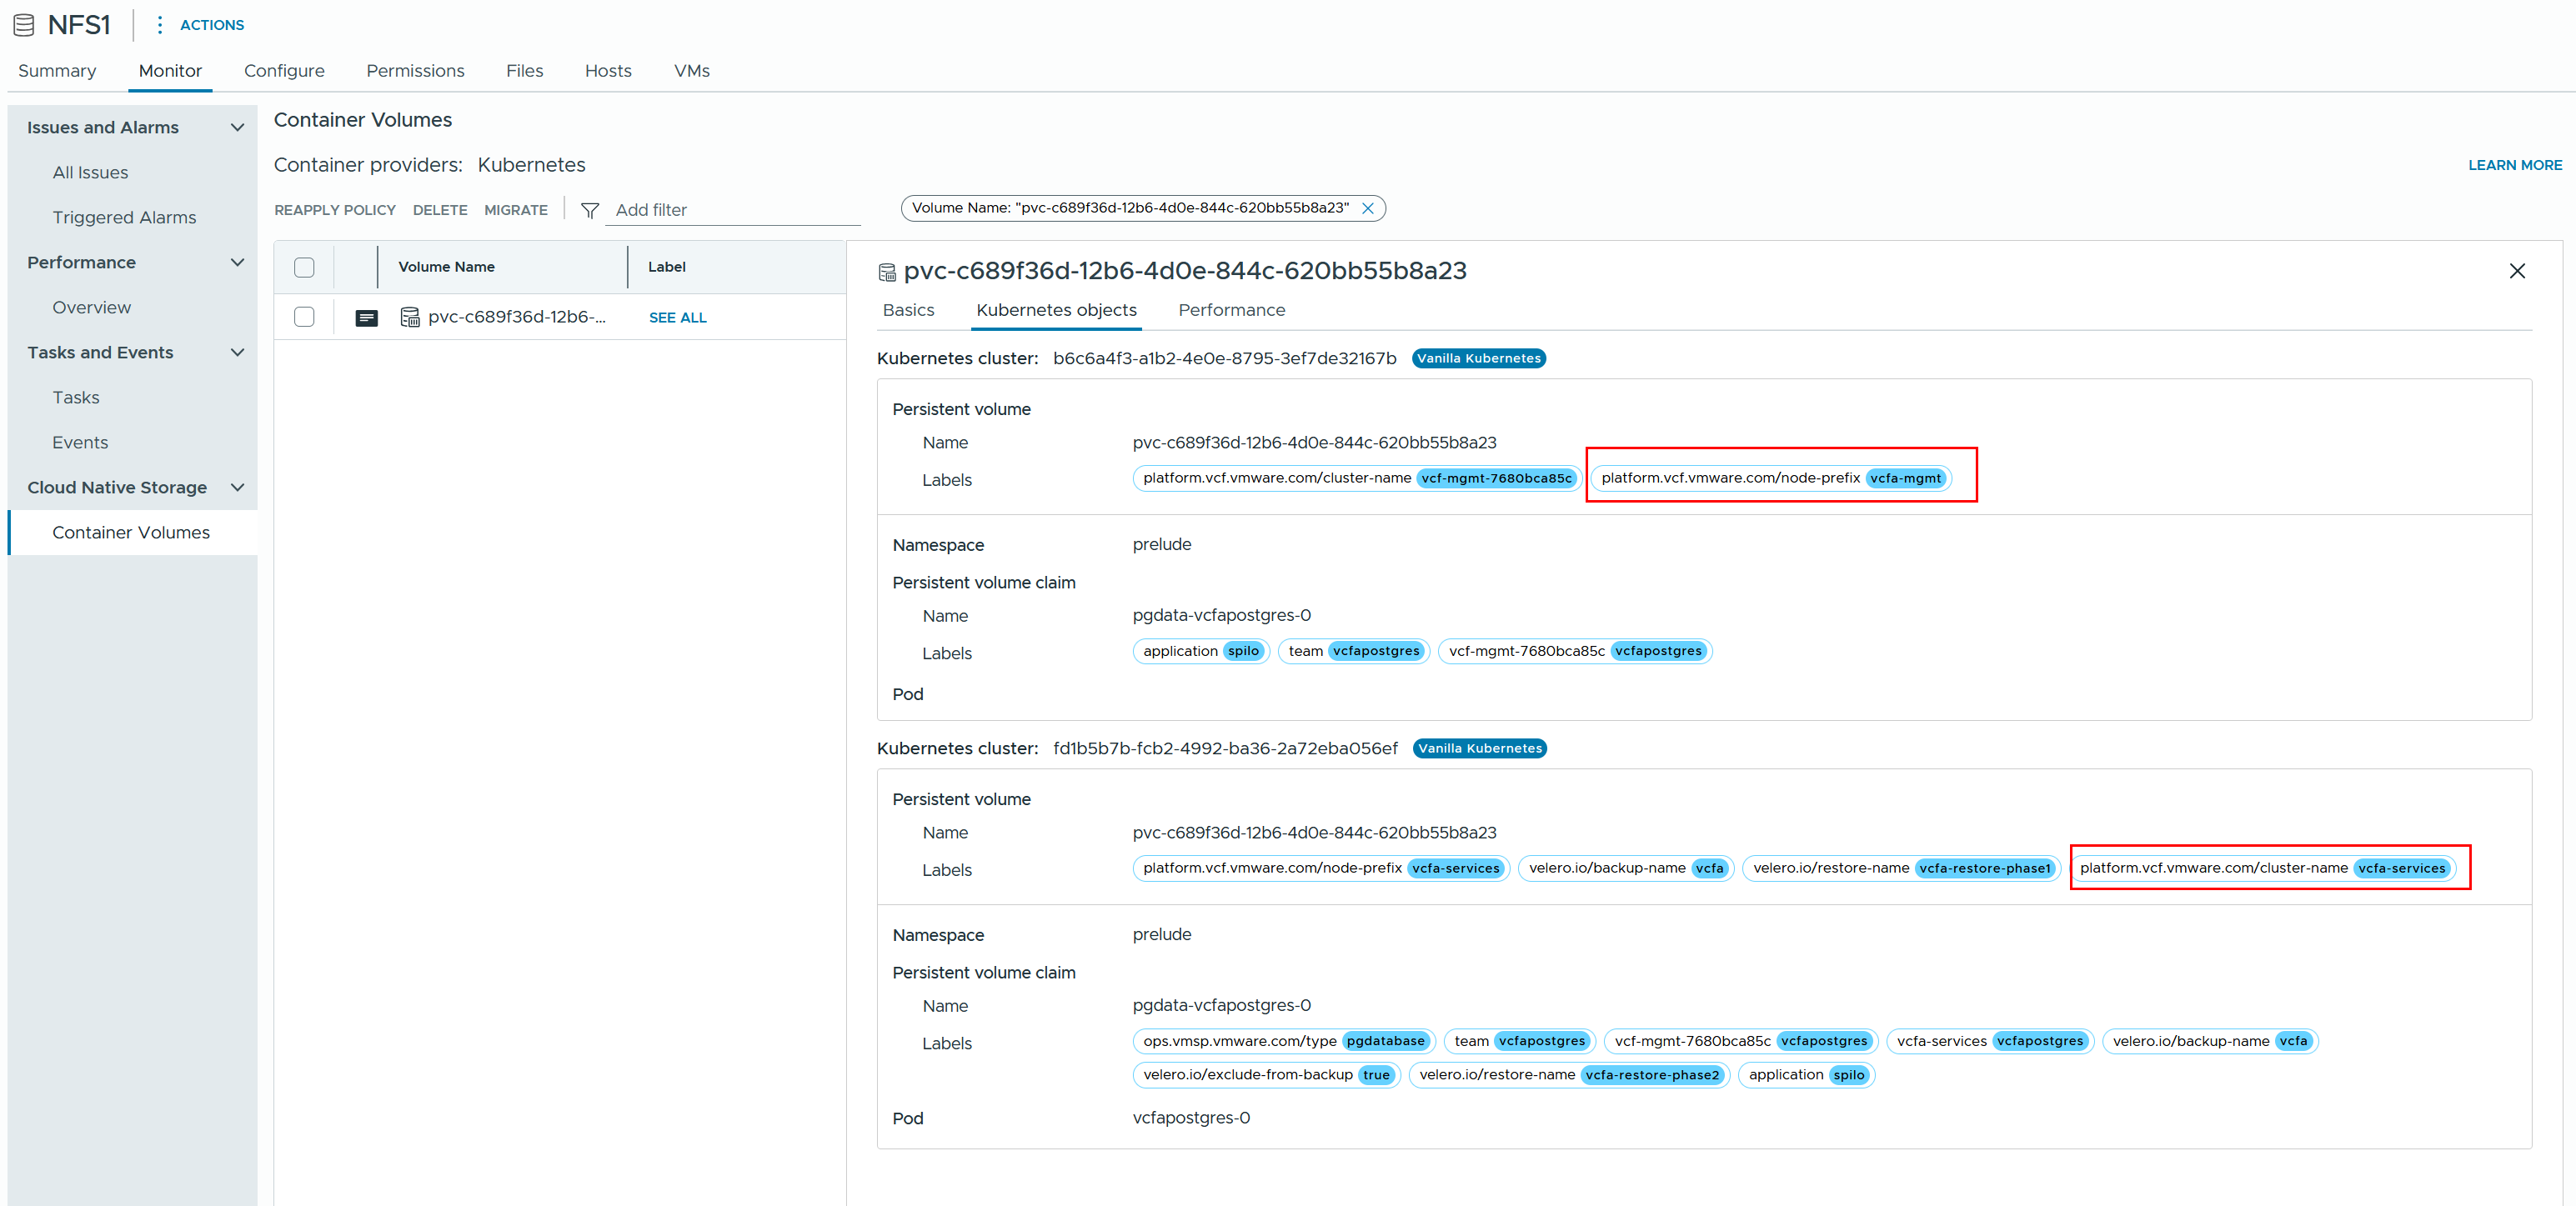Open the Permissions tab
Image resolution: width=2576 pixels, height=1206 pixels.
click(x=415, y=71)
